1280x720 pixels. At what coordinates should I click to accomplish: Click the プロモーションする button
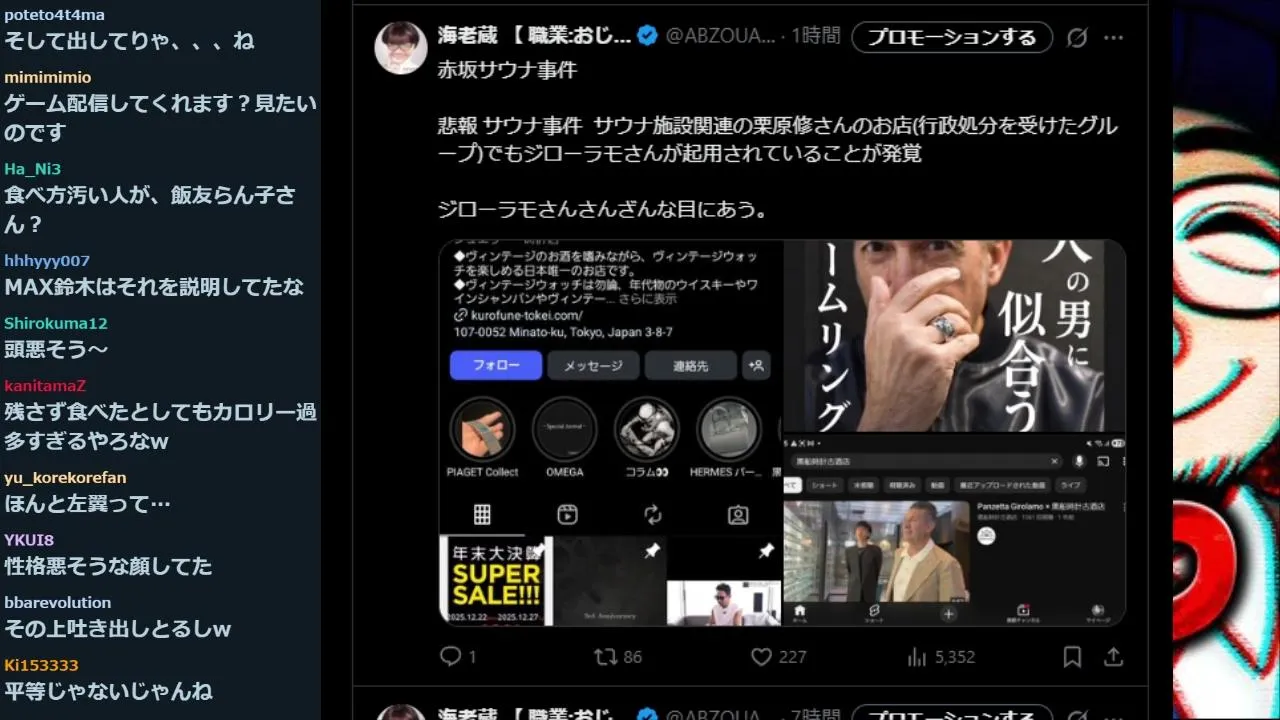coord(952,37)
